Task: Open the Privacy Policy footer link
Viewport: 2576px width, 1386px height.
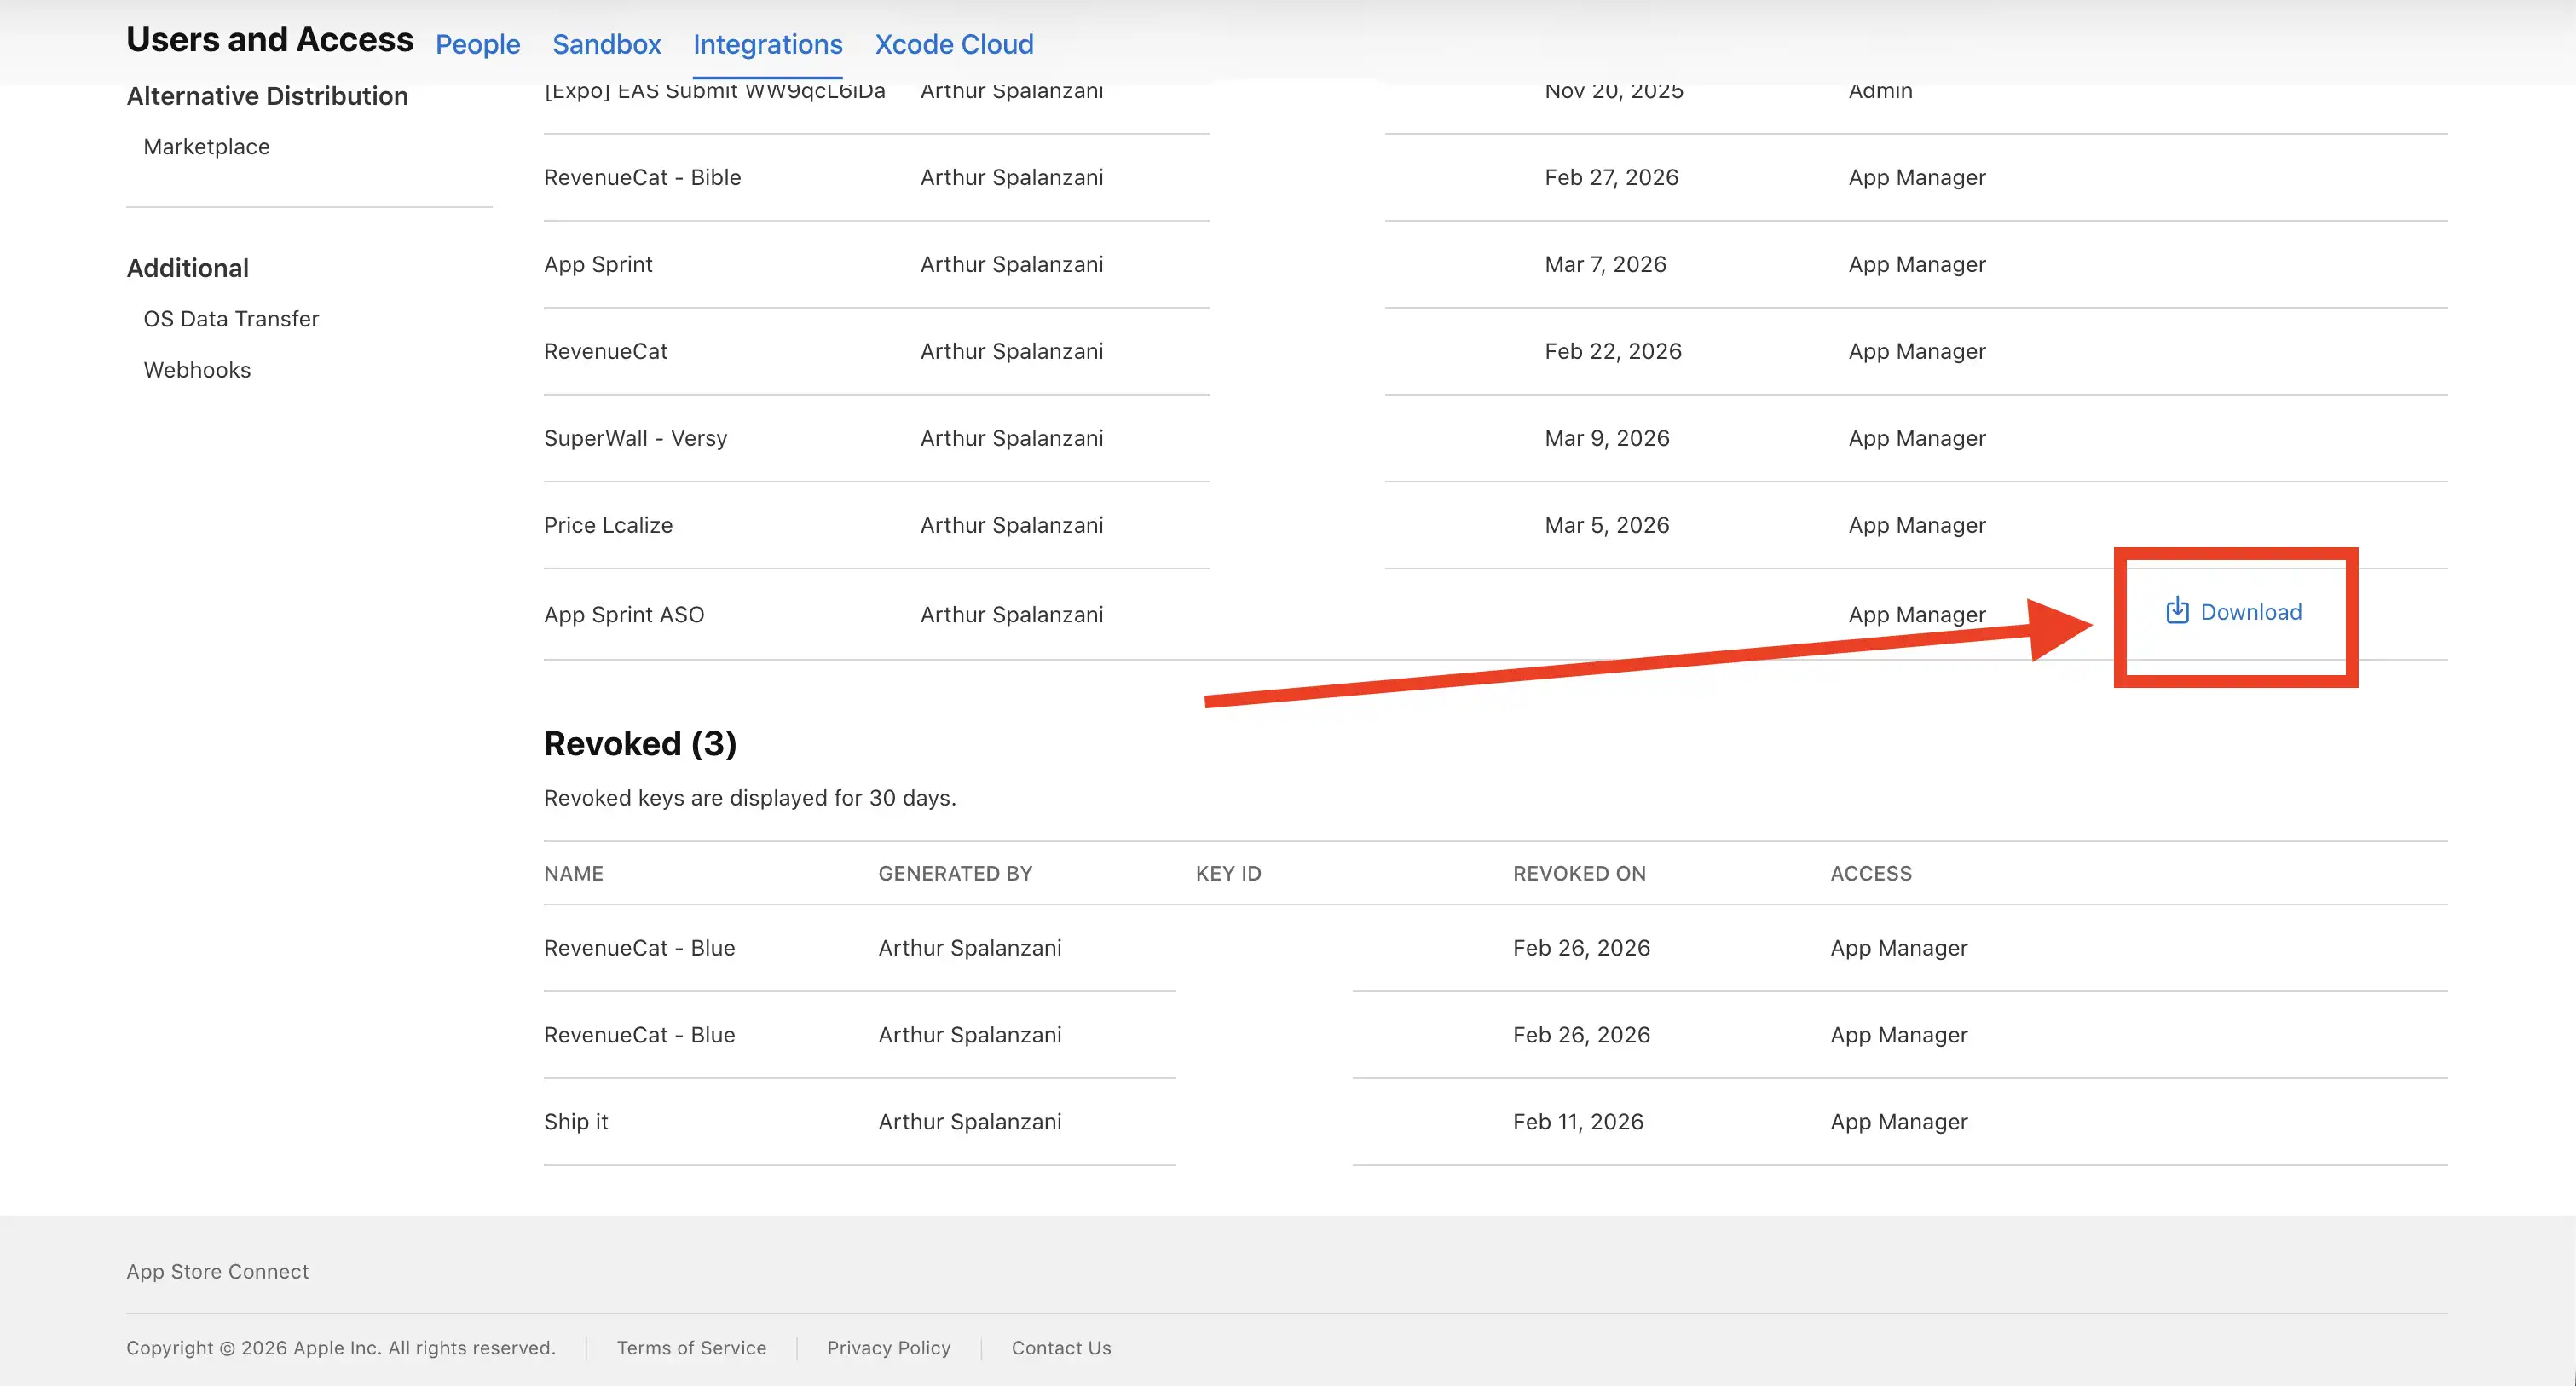Action: (x=889, y=1347)
